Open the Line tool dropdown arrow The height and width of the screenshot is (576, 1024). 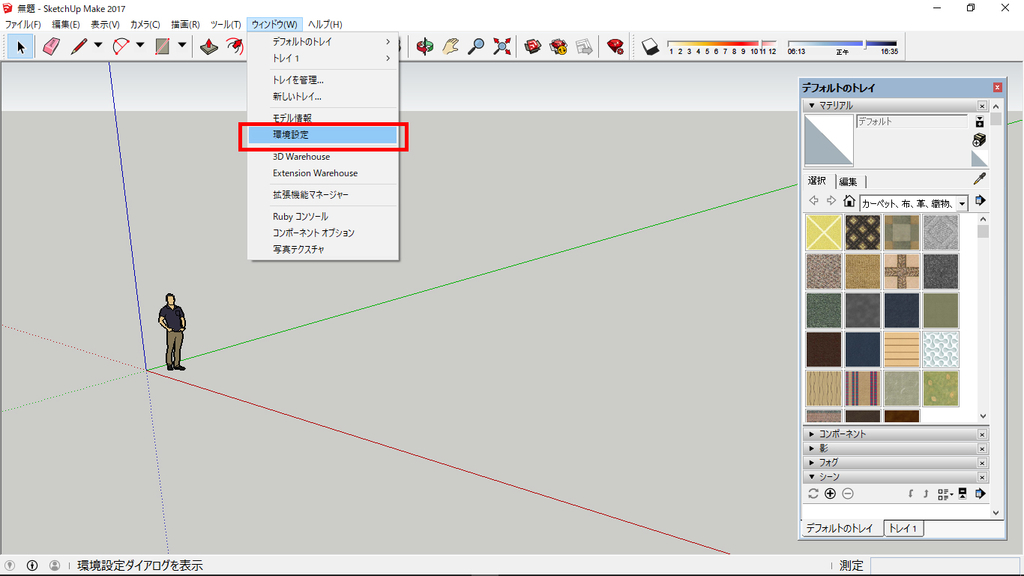point(98,46)
